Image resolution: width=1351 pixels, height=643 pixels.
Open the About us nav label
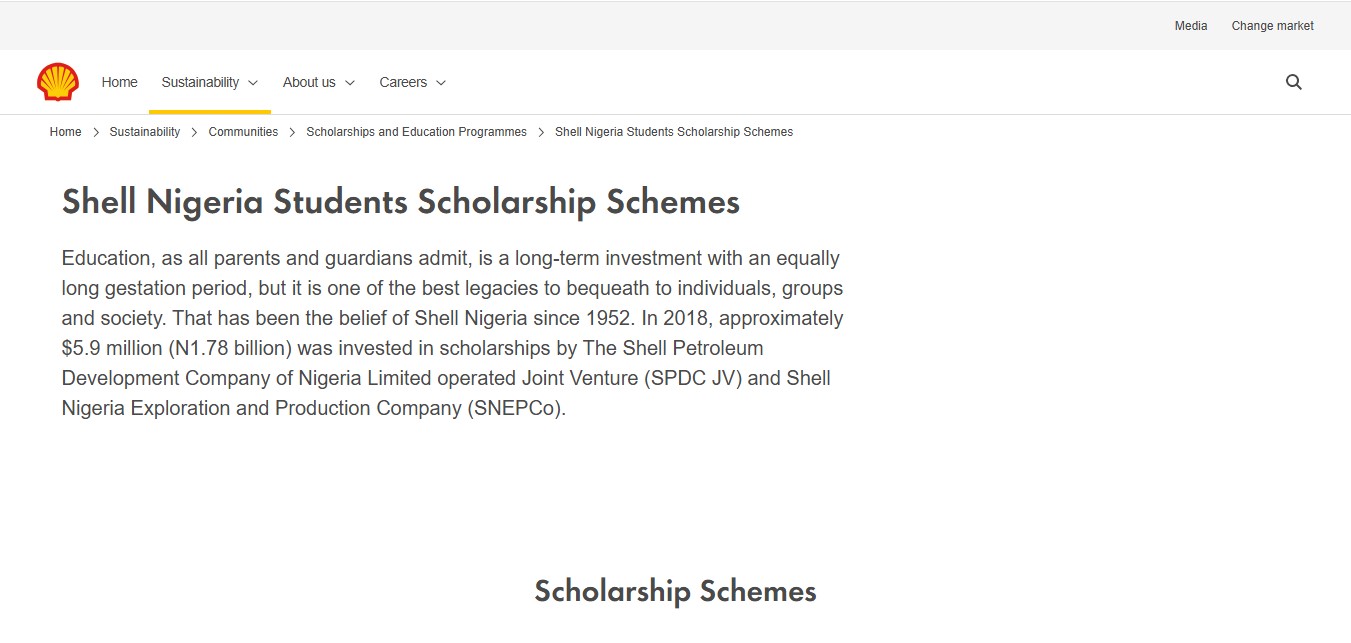(309, 82)
